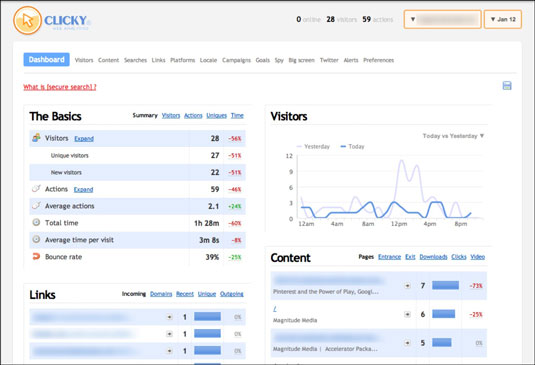The image size is (535, 365).
Task: Open the Preferences navigation tab
Action: click(379, 60)
